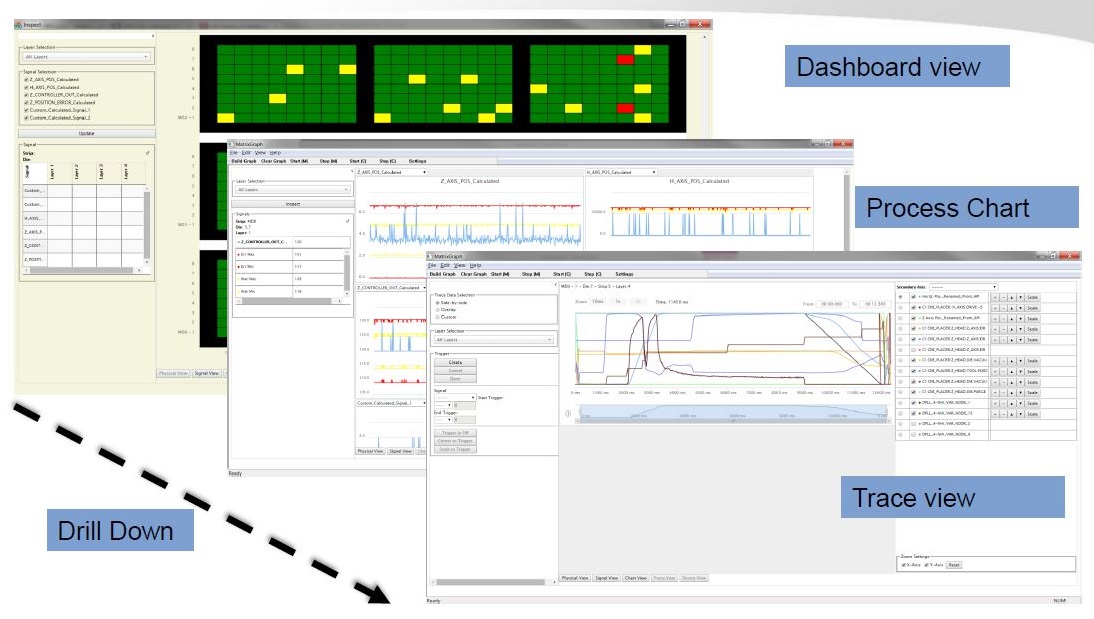Choose the Custom trace data option
The width and height of the screenshot is (1094, 619).
coord(437,317)
